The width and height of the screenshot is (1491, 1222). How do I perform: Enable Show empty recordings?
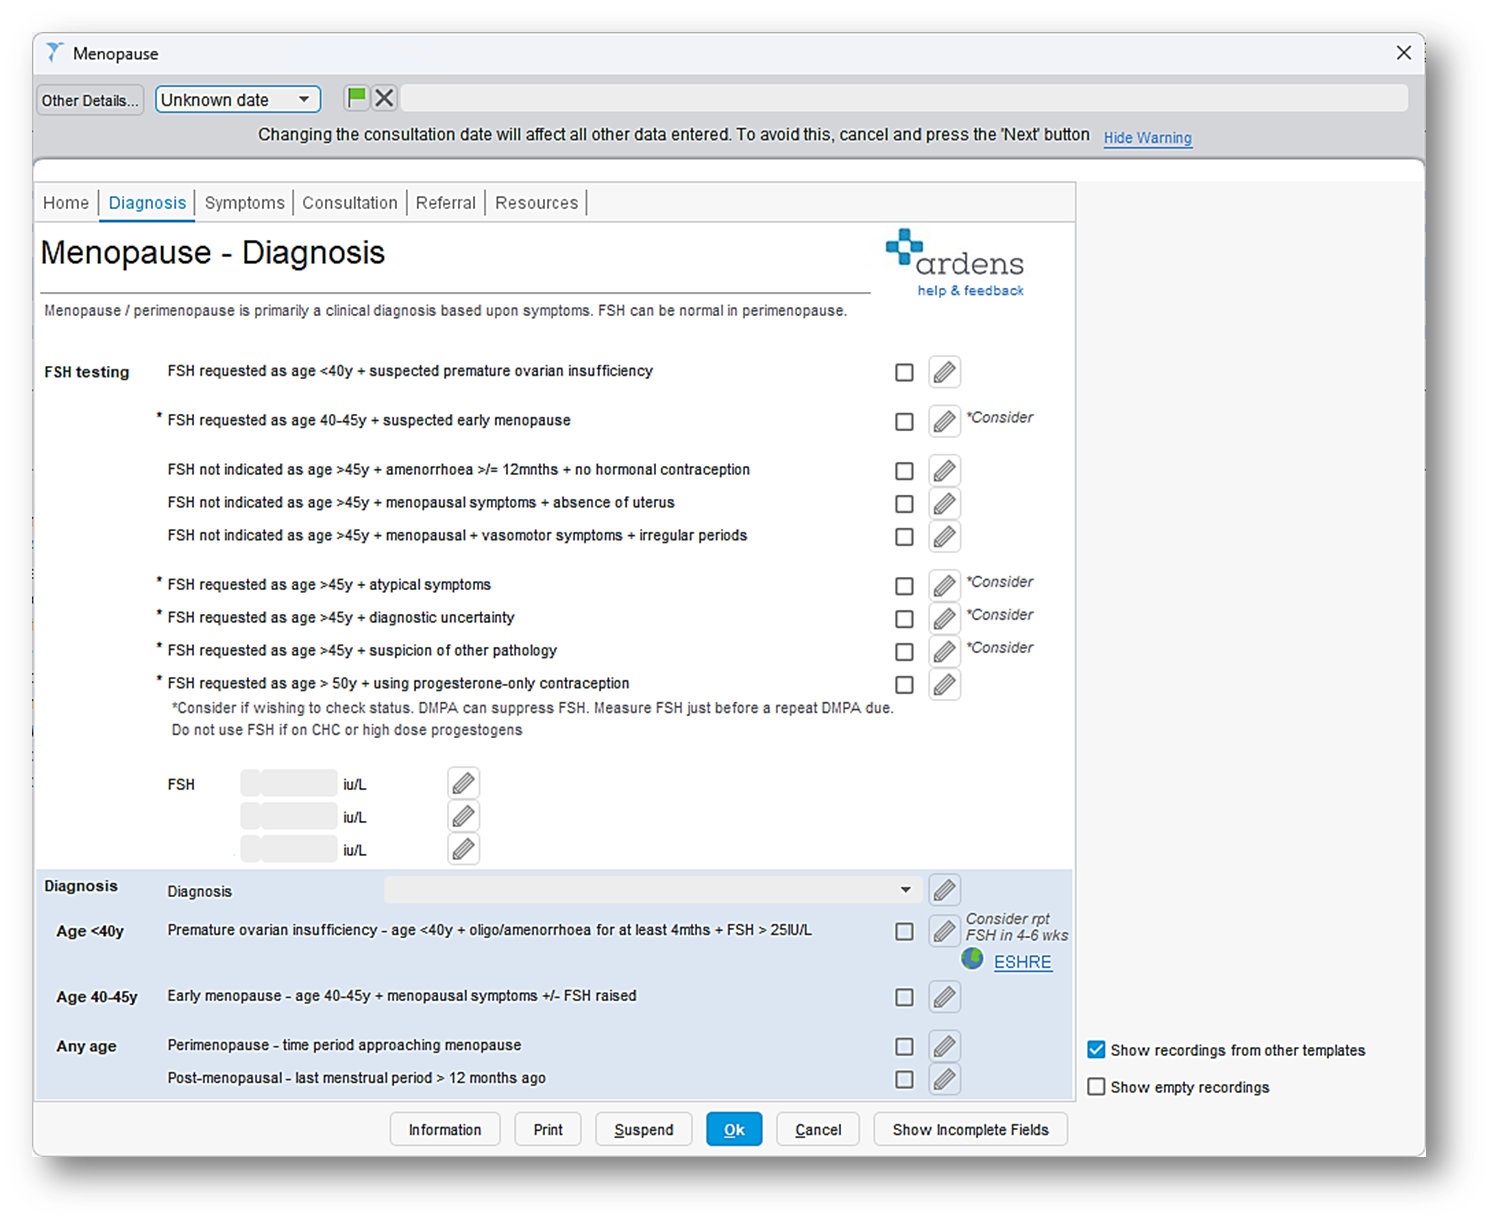tap(1096, 1087)
